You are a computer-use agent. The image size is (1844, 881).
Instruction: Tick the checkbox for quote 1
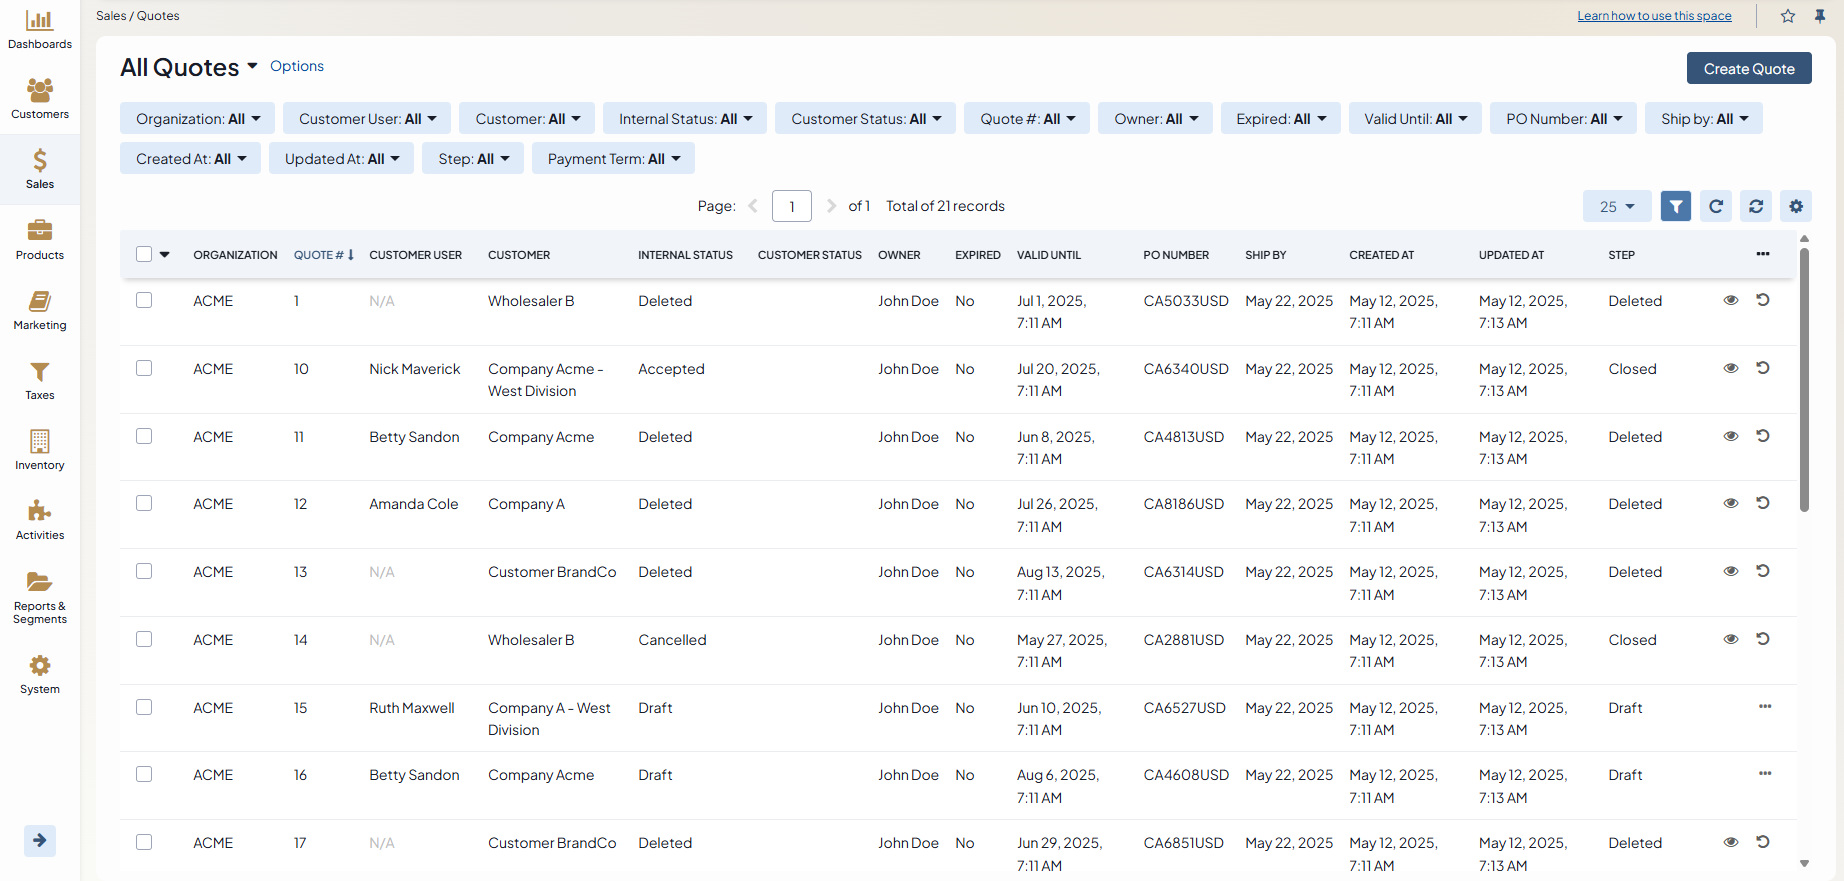coord(144,300)
